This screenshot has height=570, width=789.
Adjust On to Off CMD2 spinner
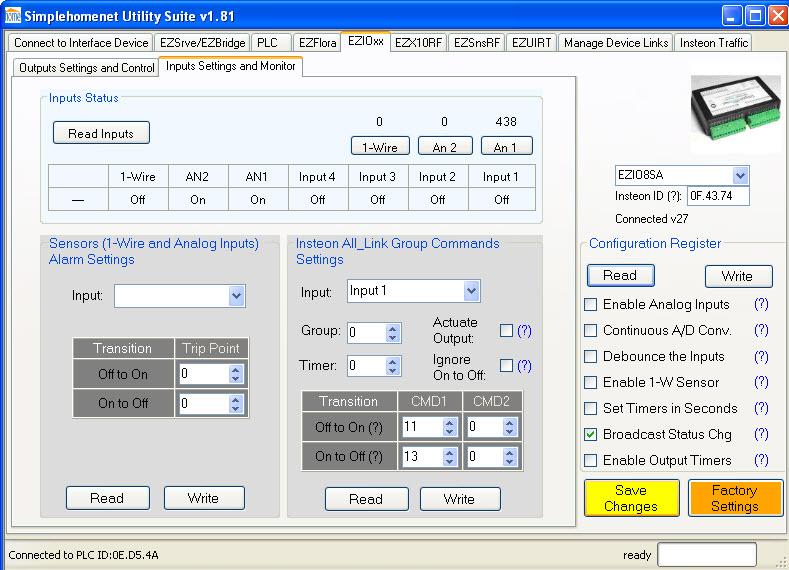click(509, 457)
